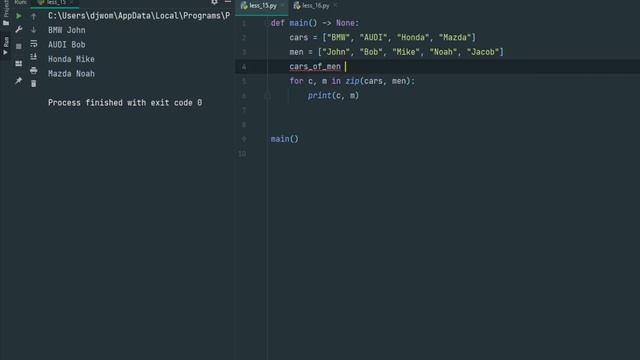Toggle soft-wrap in the console
This screenshot has width=640, height=360.
[34, 43]
